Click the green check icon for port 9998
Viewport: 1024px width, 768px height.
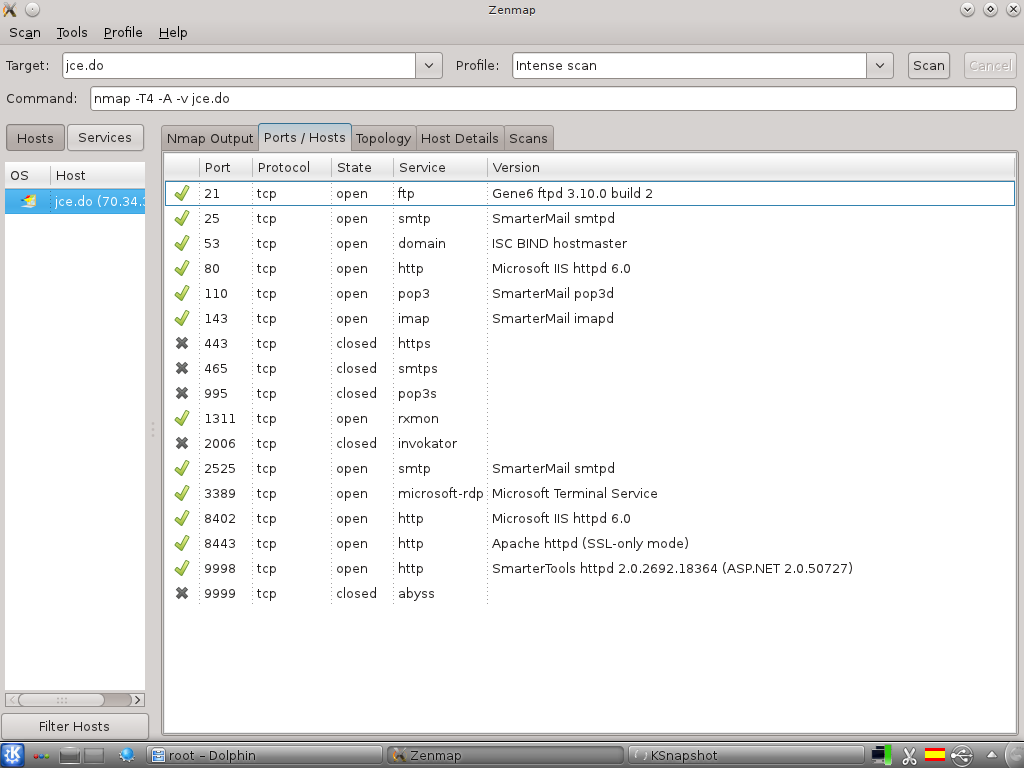point(182,568)
